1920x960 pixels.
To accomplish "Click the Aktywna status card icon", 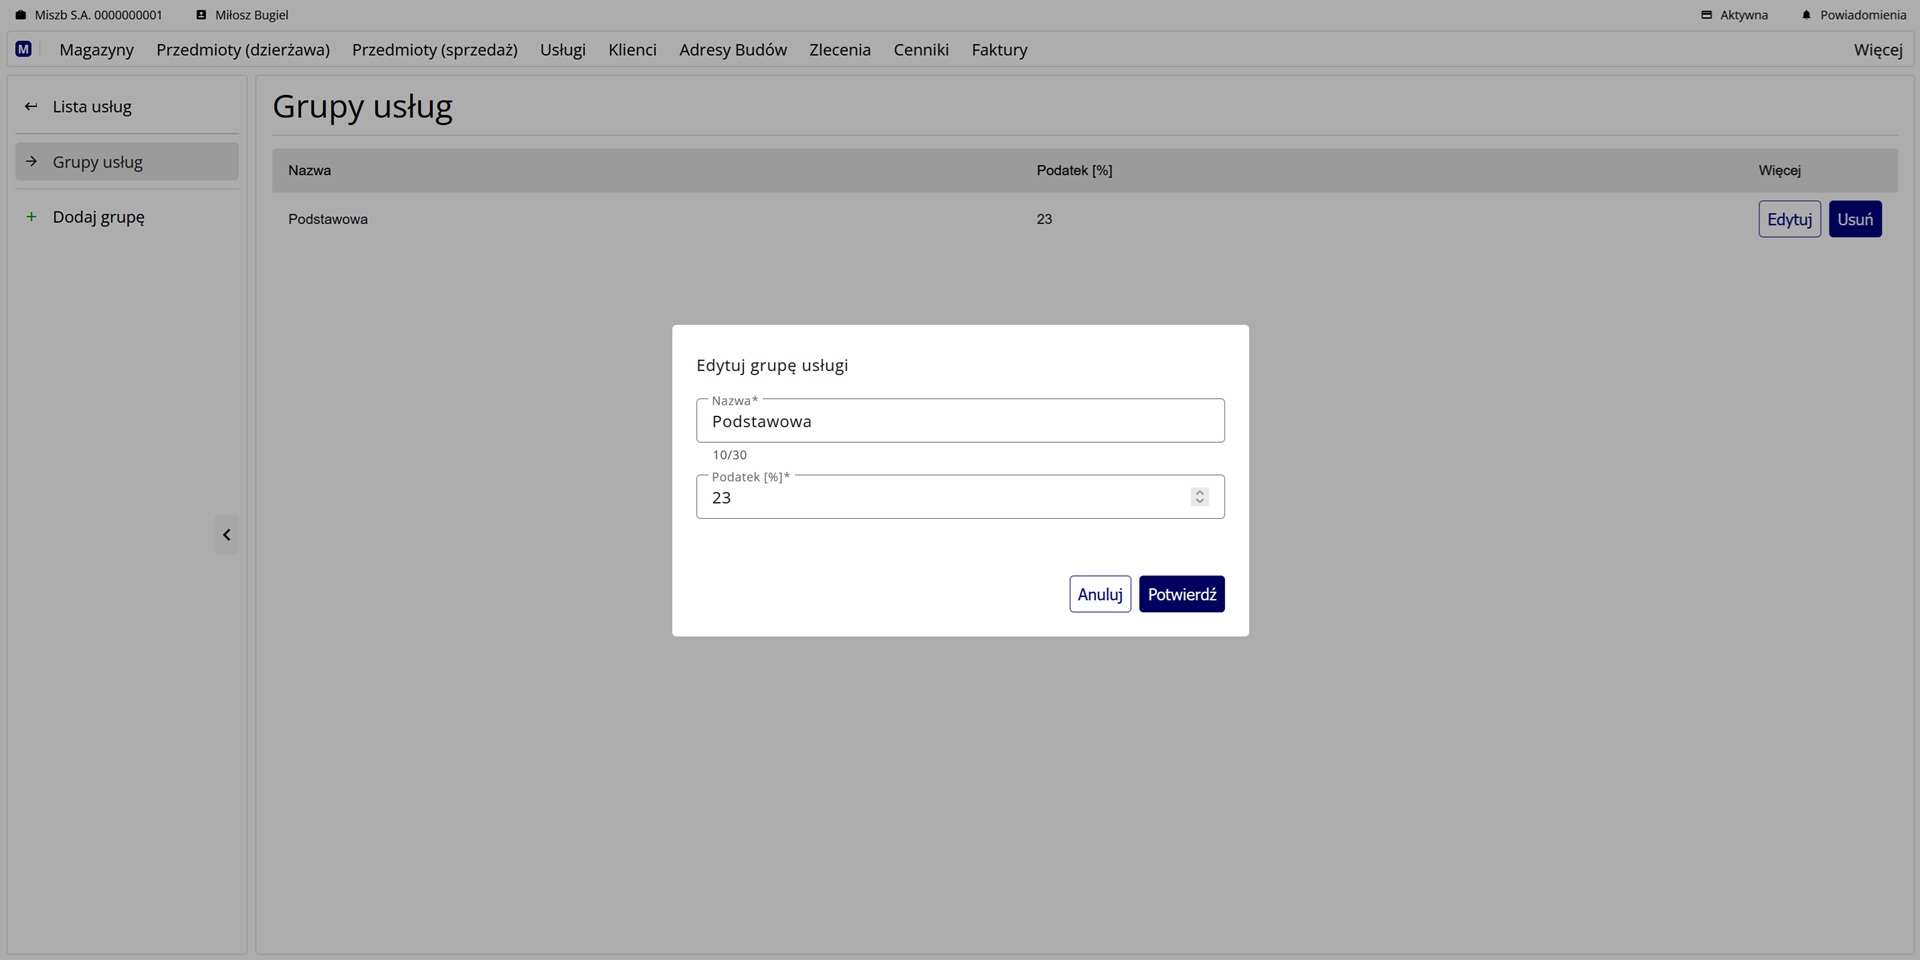I will (1706, 15).
